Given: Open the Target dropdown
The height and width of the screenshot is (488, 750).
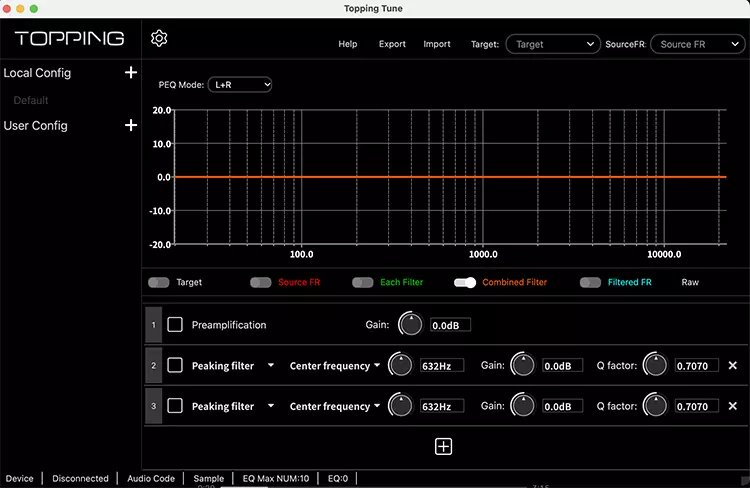Looking at the screenshot, I should (553, 44).
